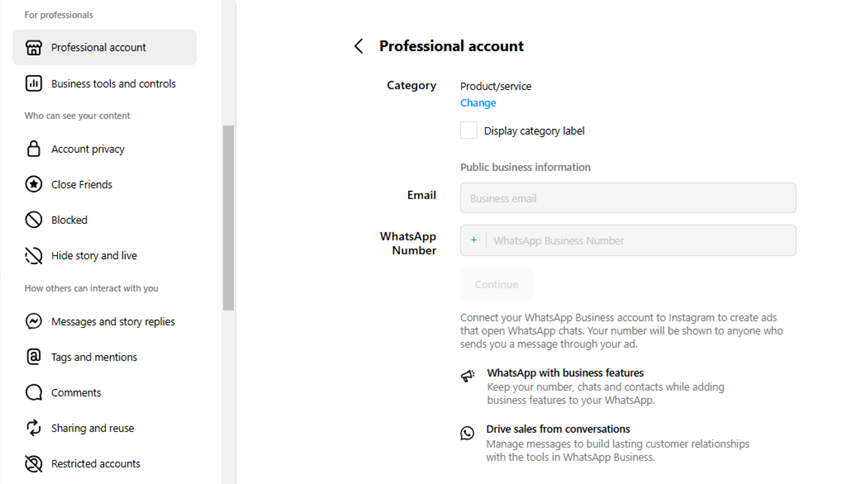Open Professional account settings in sidebar

tap(104, 47)
